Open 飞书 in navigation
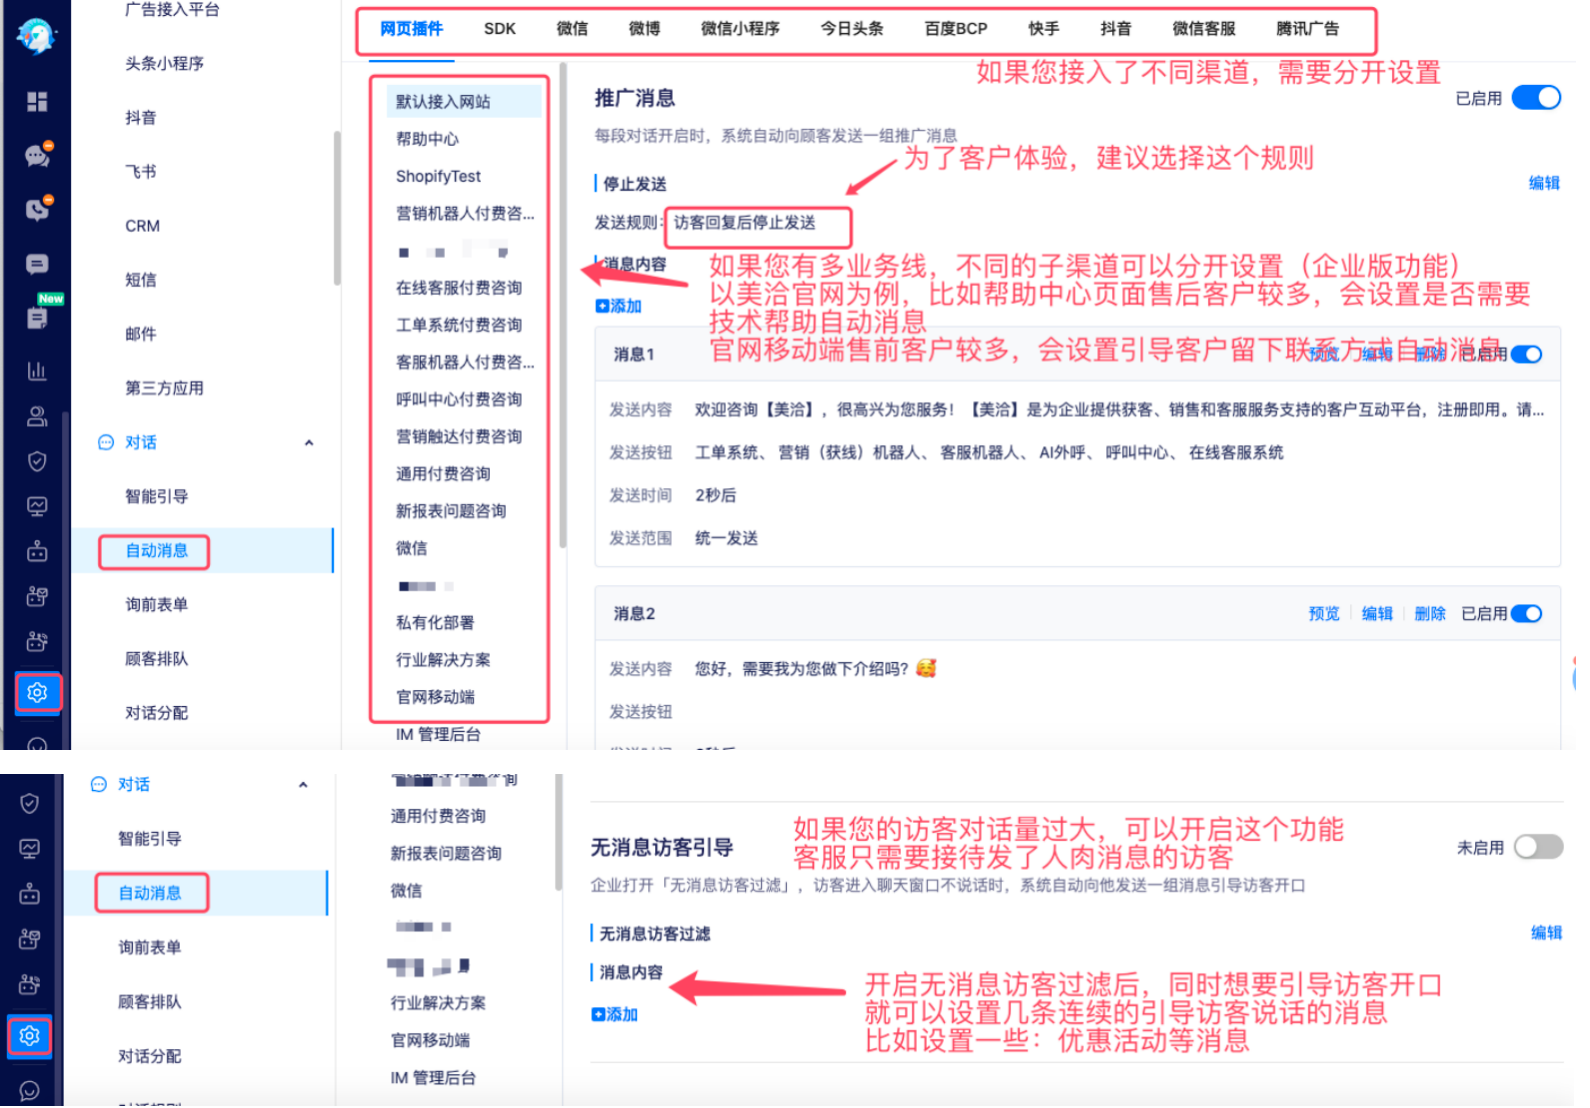Screen dimensions: 1590x1108 click(x=140, y=172)
